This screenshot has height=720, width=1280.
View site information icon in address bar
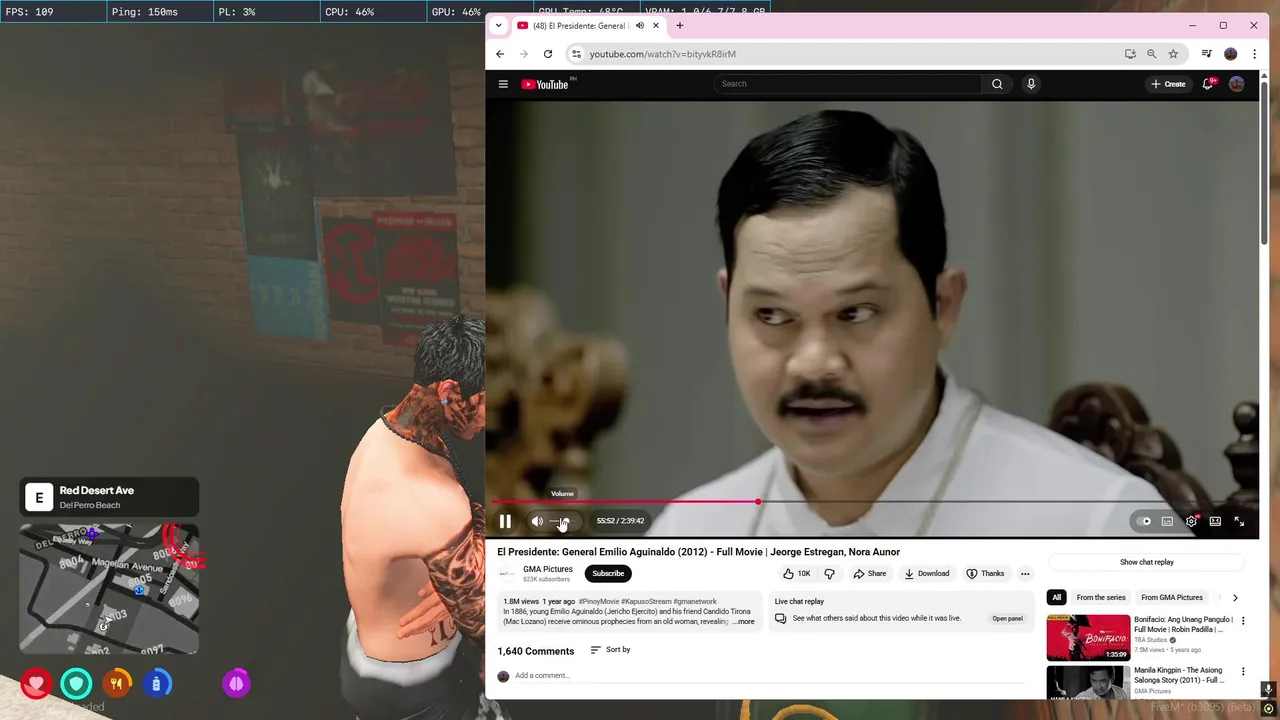click(576, 54)
